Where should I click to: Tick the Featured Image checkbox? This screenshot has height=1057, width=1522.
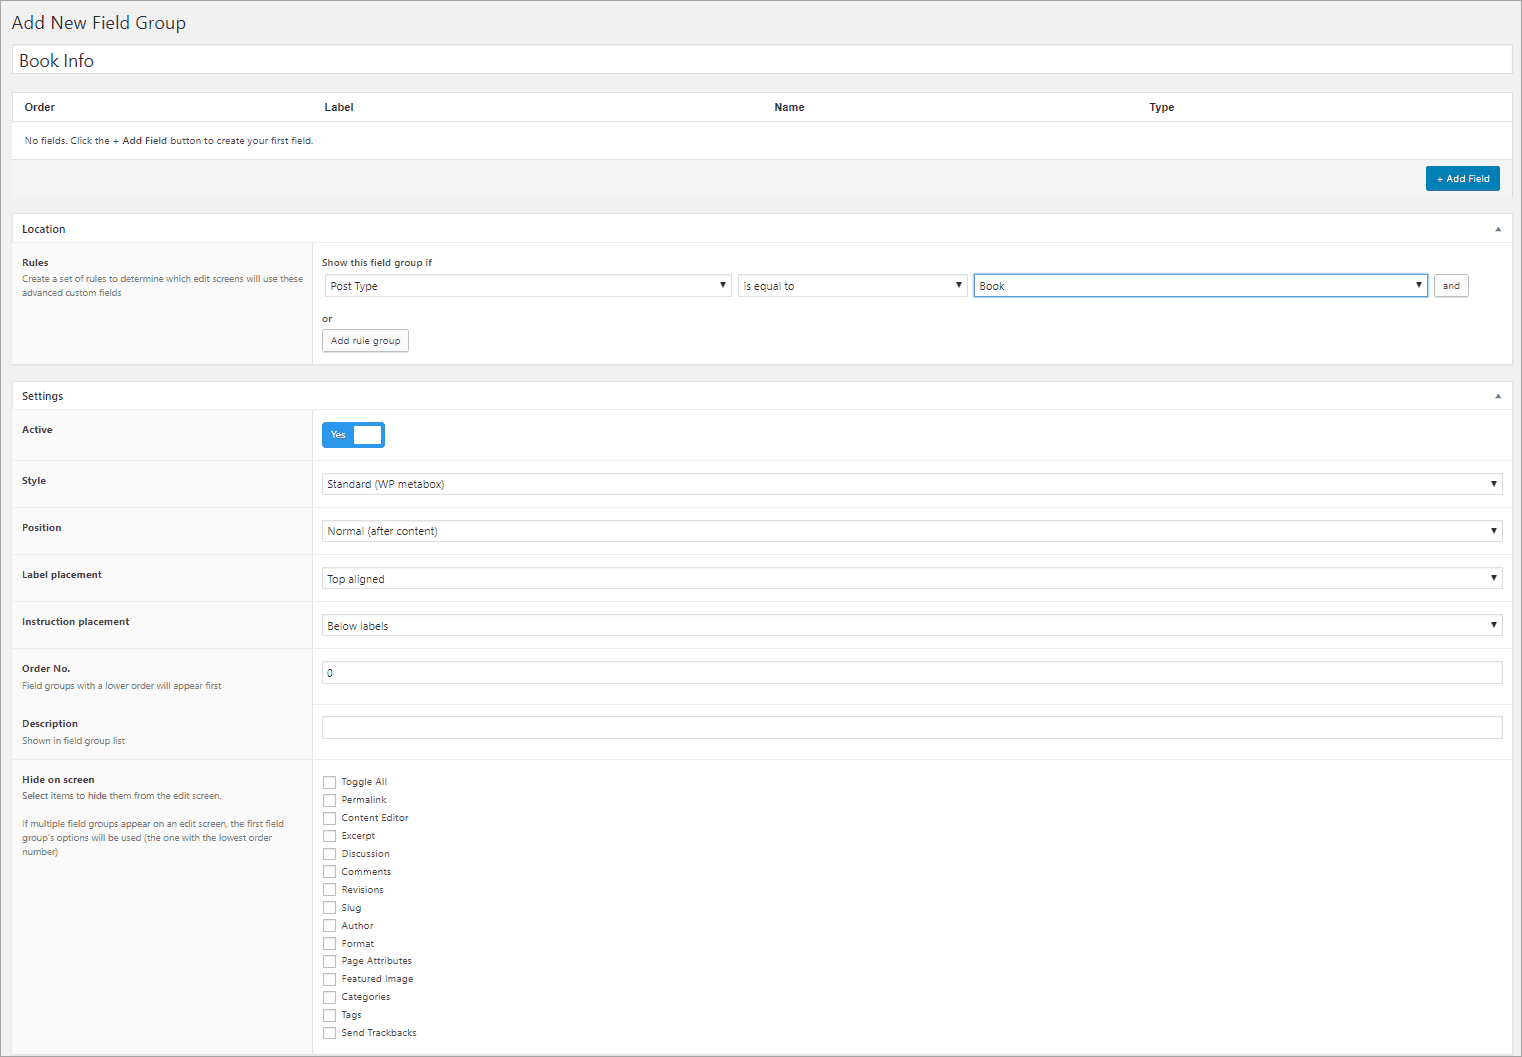click(330, 979)
